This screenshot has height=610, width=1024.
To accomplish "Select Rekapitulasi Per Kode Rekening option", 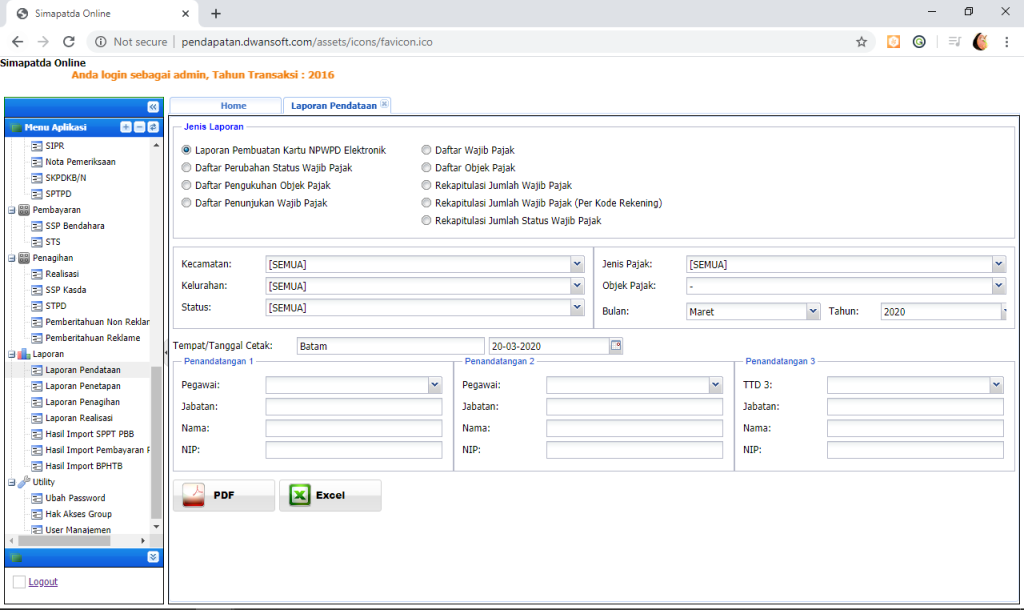I will (x=426, y=203).
